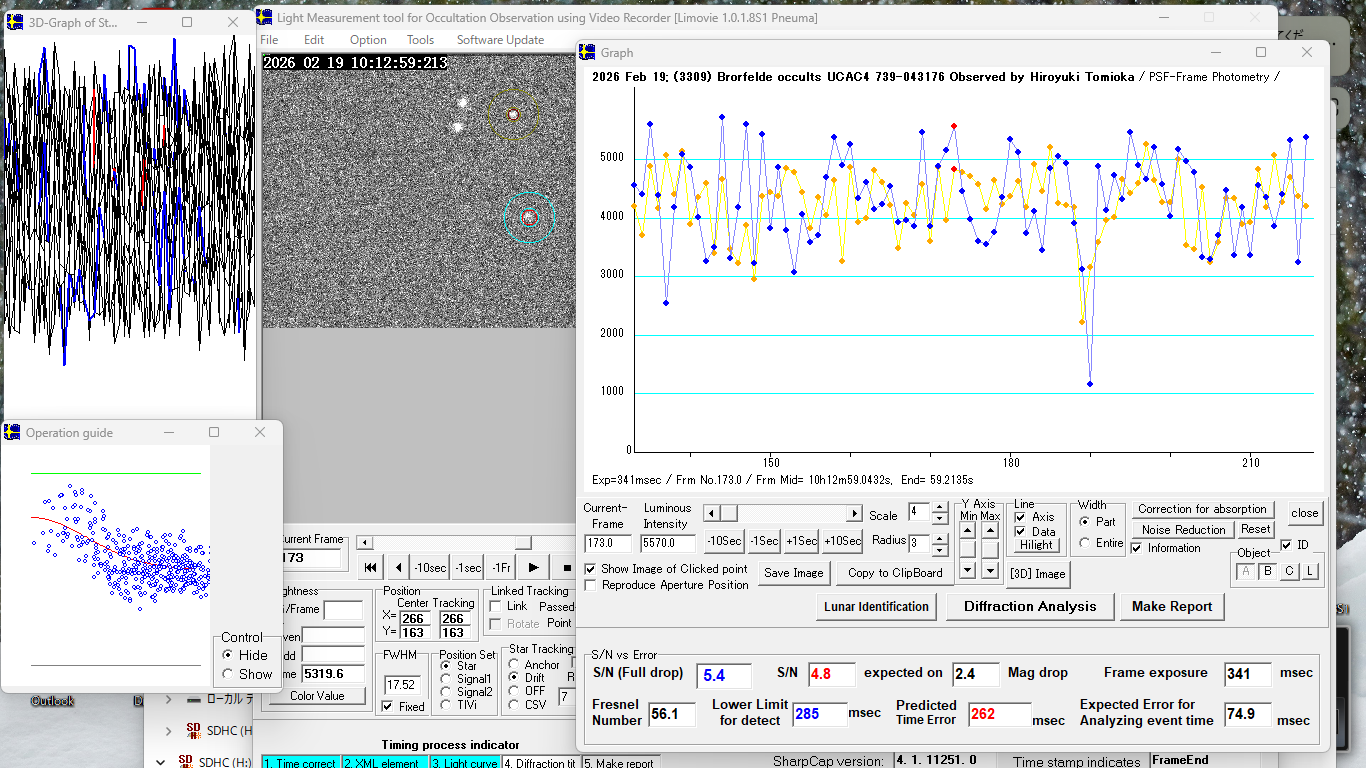Click the video frame position slider thumb

point(522,542)
